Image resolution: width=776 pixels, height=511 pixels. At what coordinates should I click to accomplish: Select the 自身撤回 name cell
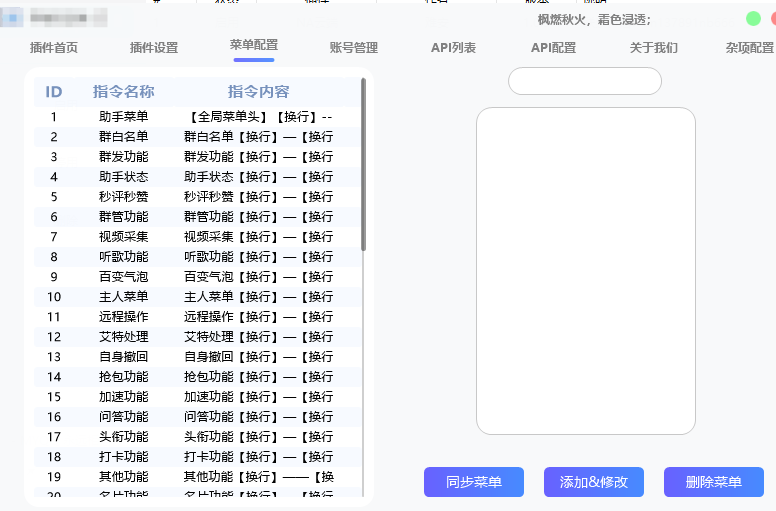[x=123, y=357]
